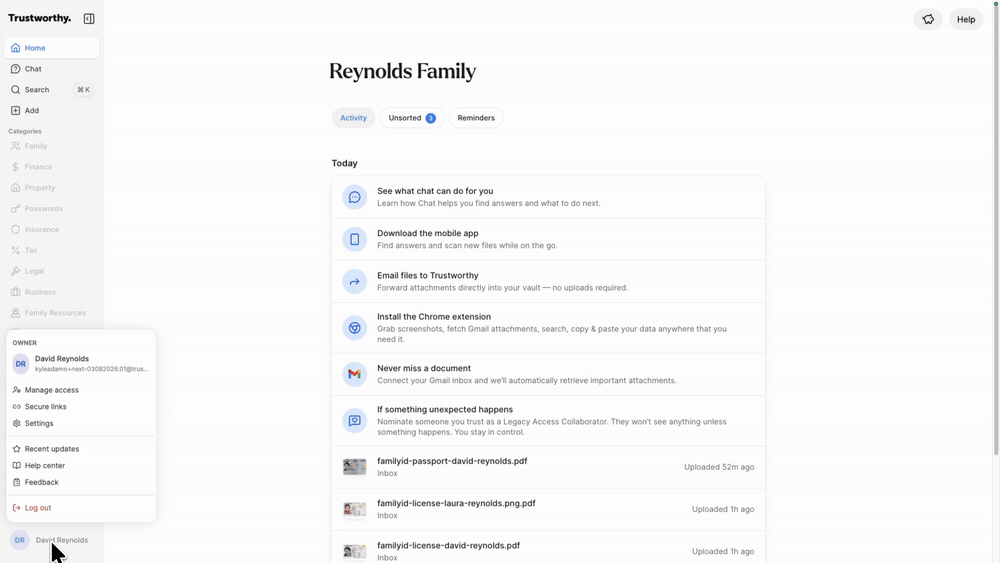Click the Gmail icon
Viewport: 1000px width, 563px height.
click(354, 374)
